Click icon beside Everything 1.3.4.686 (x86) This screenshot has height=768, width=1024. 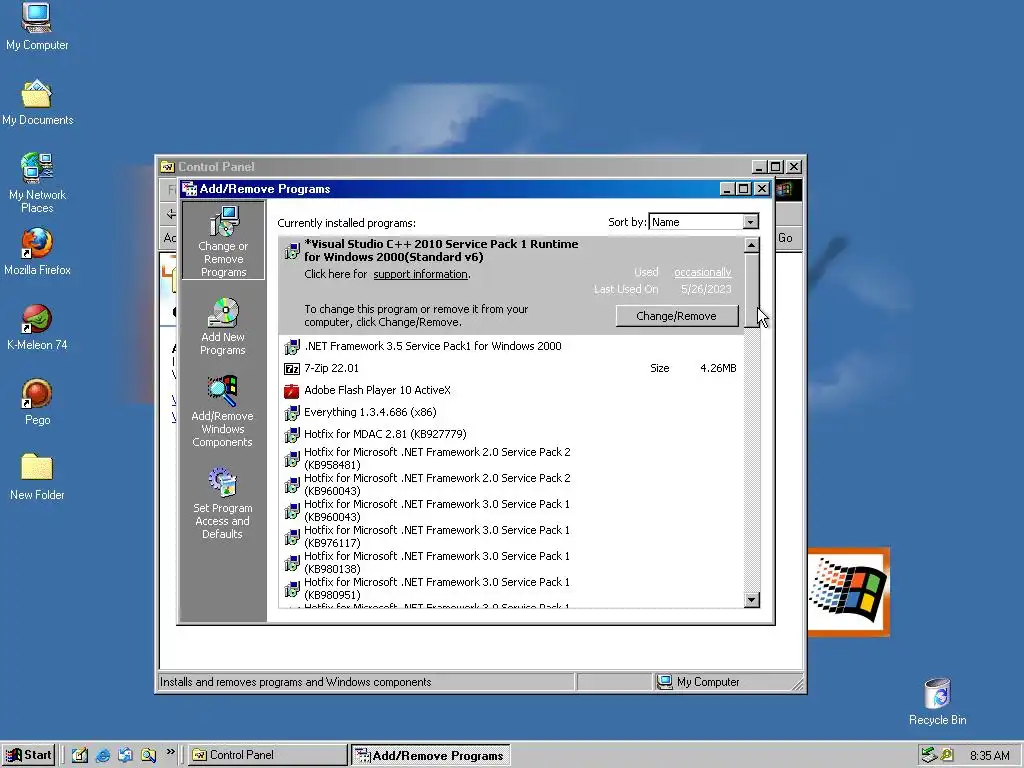(292, 413)
